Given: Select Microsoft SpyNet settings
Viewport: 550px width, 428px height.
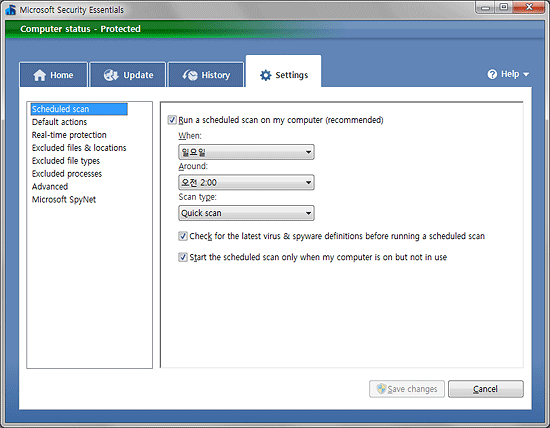Looking at the screenshot, I should (x=64, y=200).
